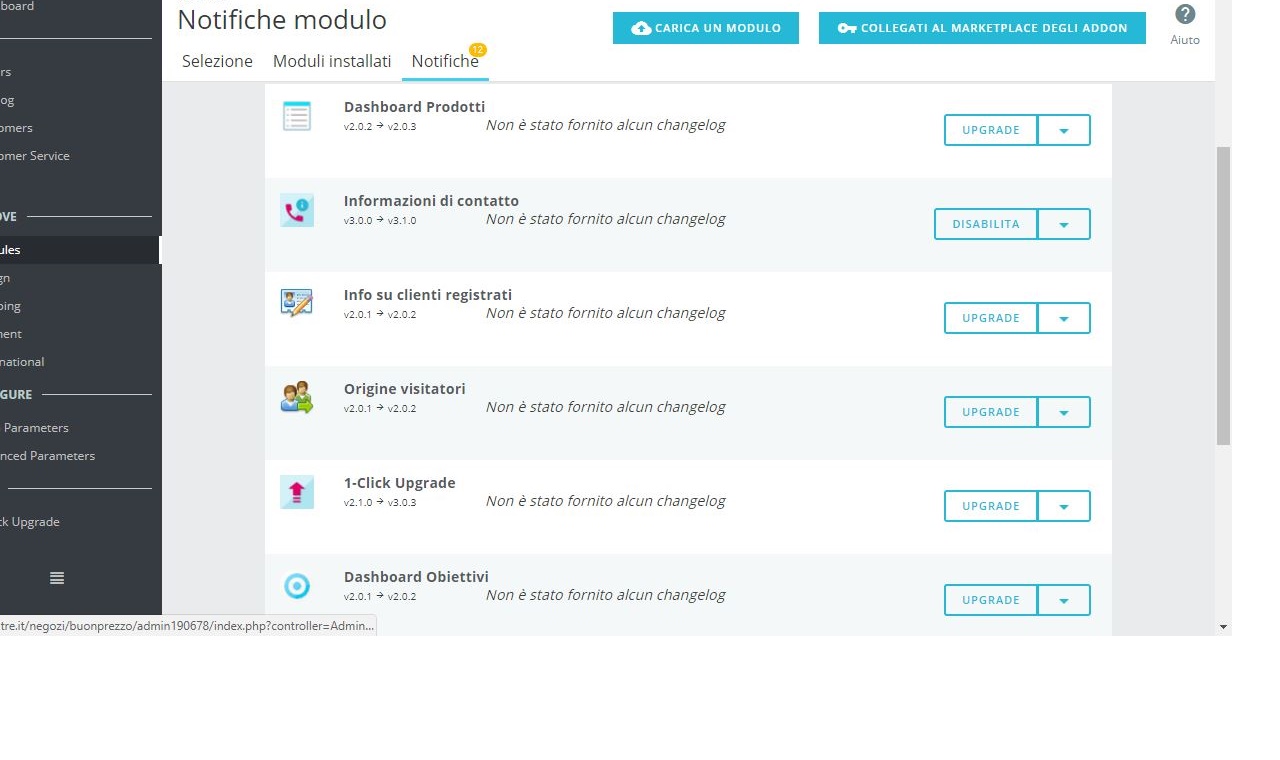
Task: Click the scrollbar down arrow
Action: pos(1223,627)
